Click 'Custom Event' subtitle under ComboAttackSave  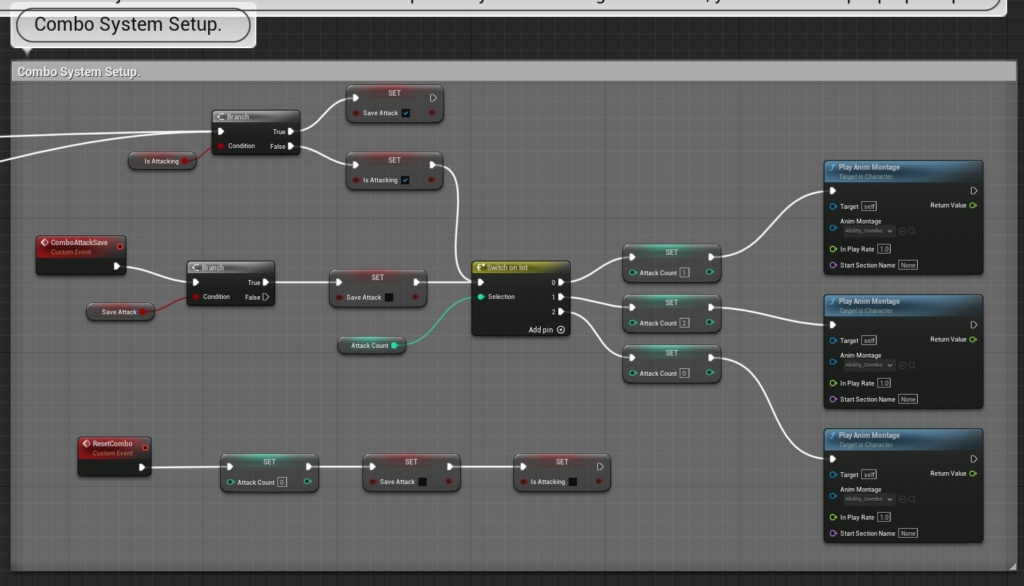(x=71, y=252)
